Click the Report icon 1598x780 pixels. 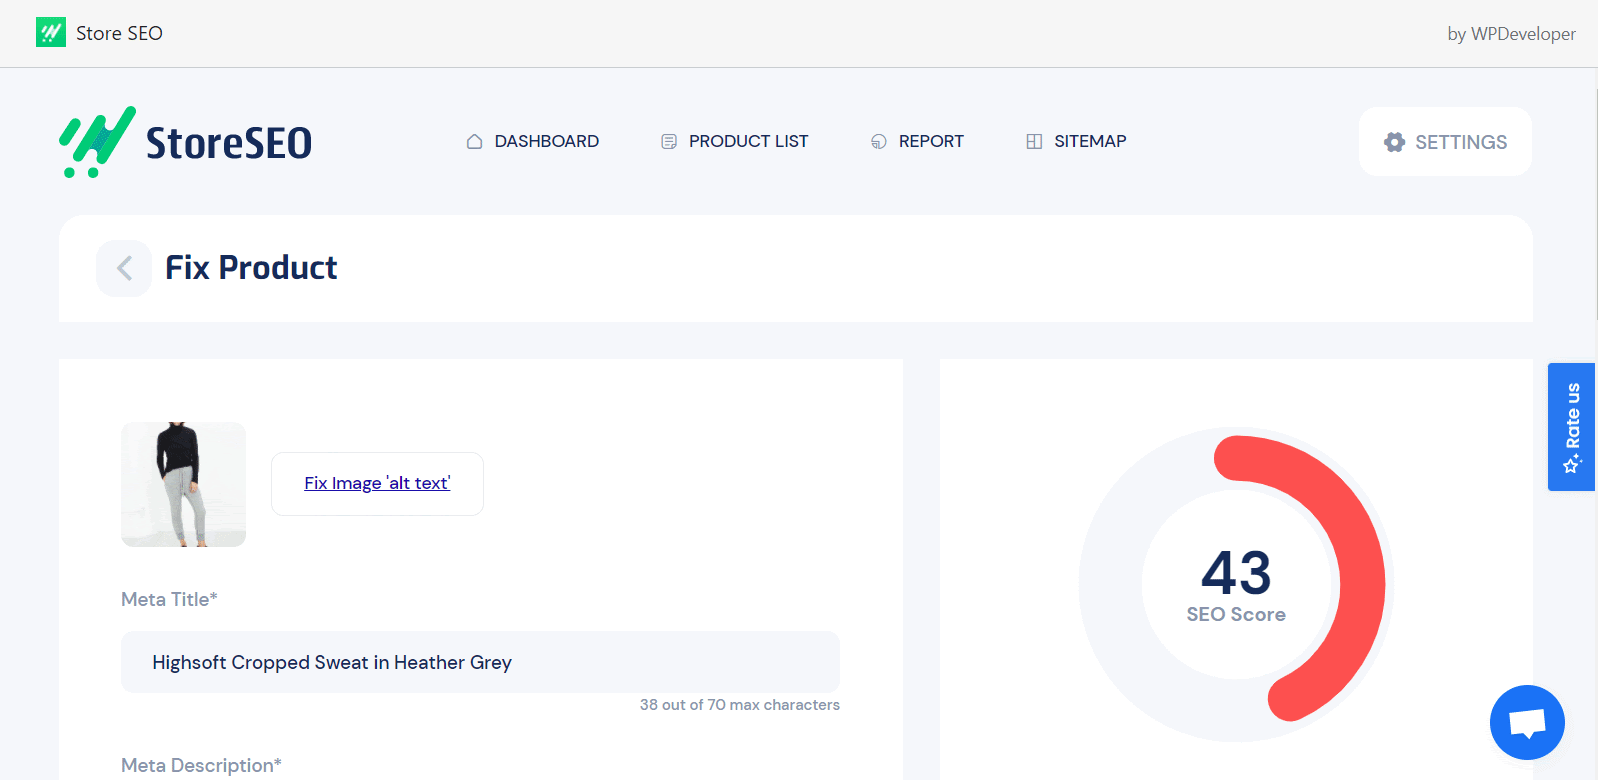[879, 142]
